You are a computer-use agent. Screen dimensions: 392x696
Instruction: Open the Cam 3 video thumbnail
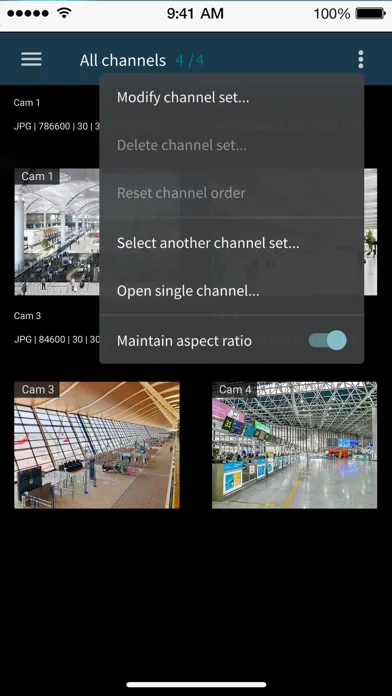click(x=97, y=445)
